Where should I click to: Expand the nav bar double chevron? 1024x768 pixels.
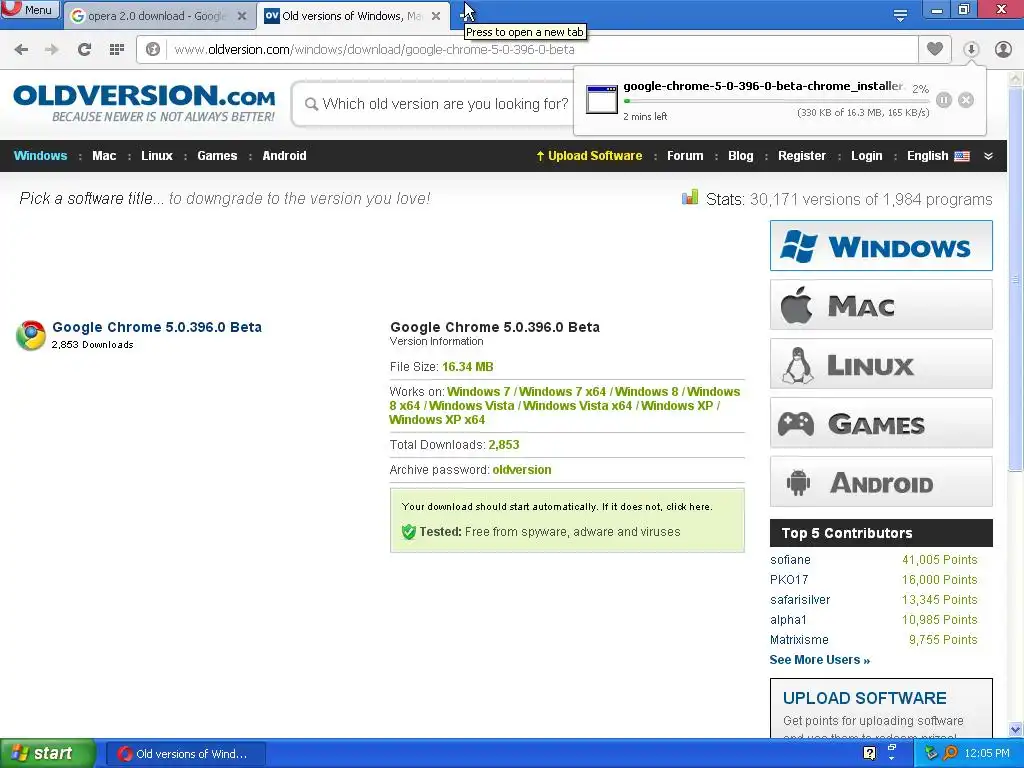click(988, 156)
